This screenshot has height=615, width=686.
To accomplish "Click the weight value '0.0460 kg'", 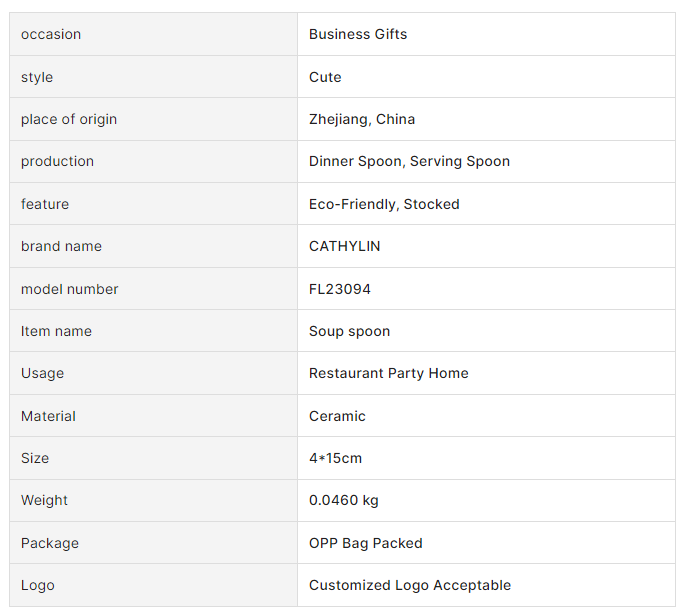I will coord(343,500).
